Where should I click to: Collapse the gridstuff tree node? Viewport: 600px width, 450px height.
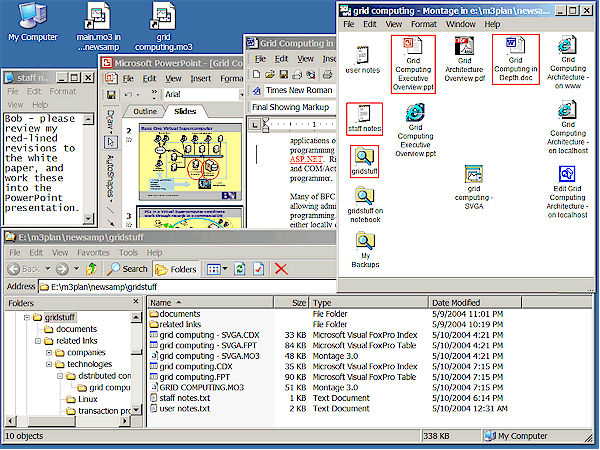27,317
